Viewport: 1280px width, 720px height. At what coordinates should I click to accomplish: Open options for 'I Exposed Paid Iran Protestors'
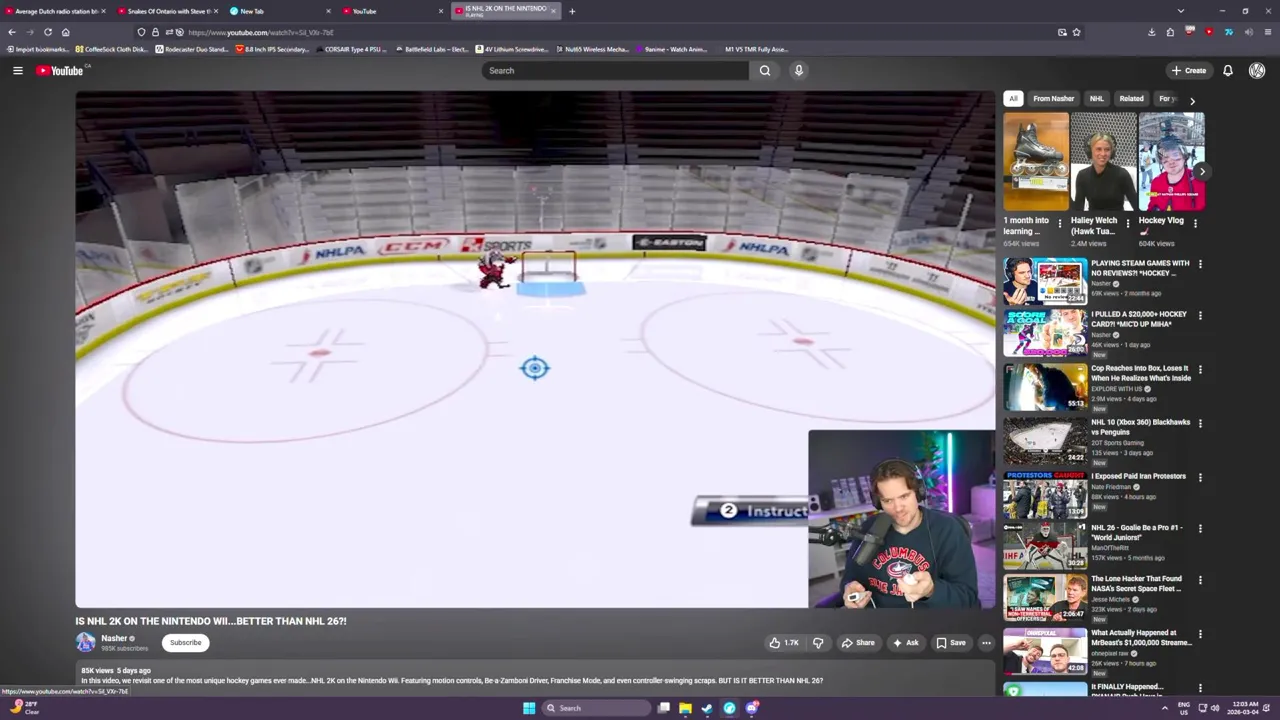(1200, 477)
